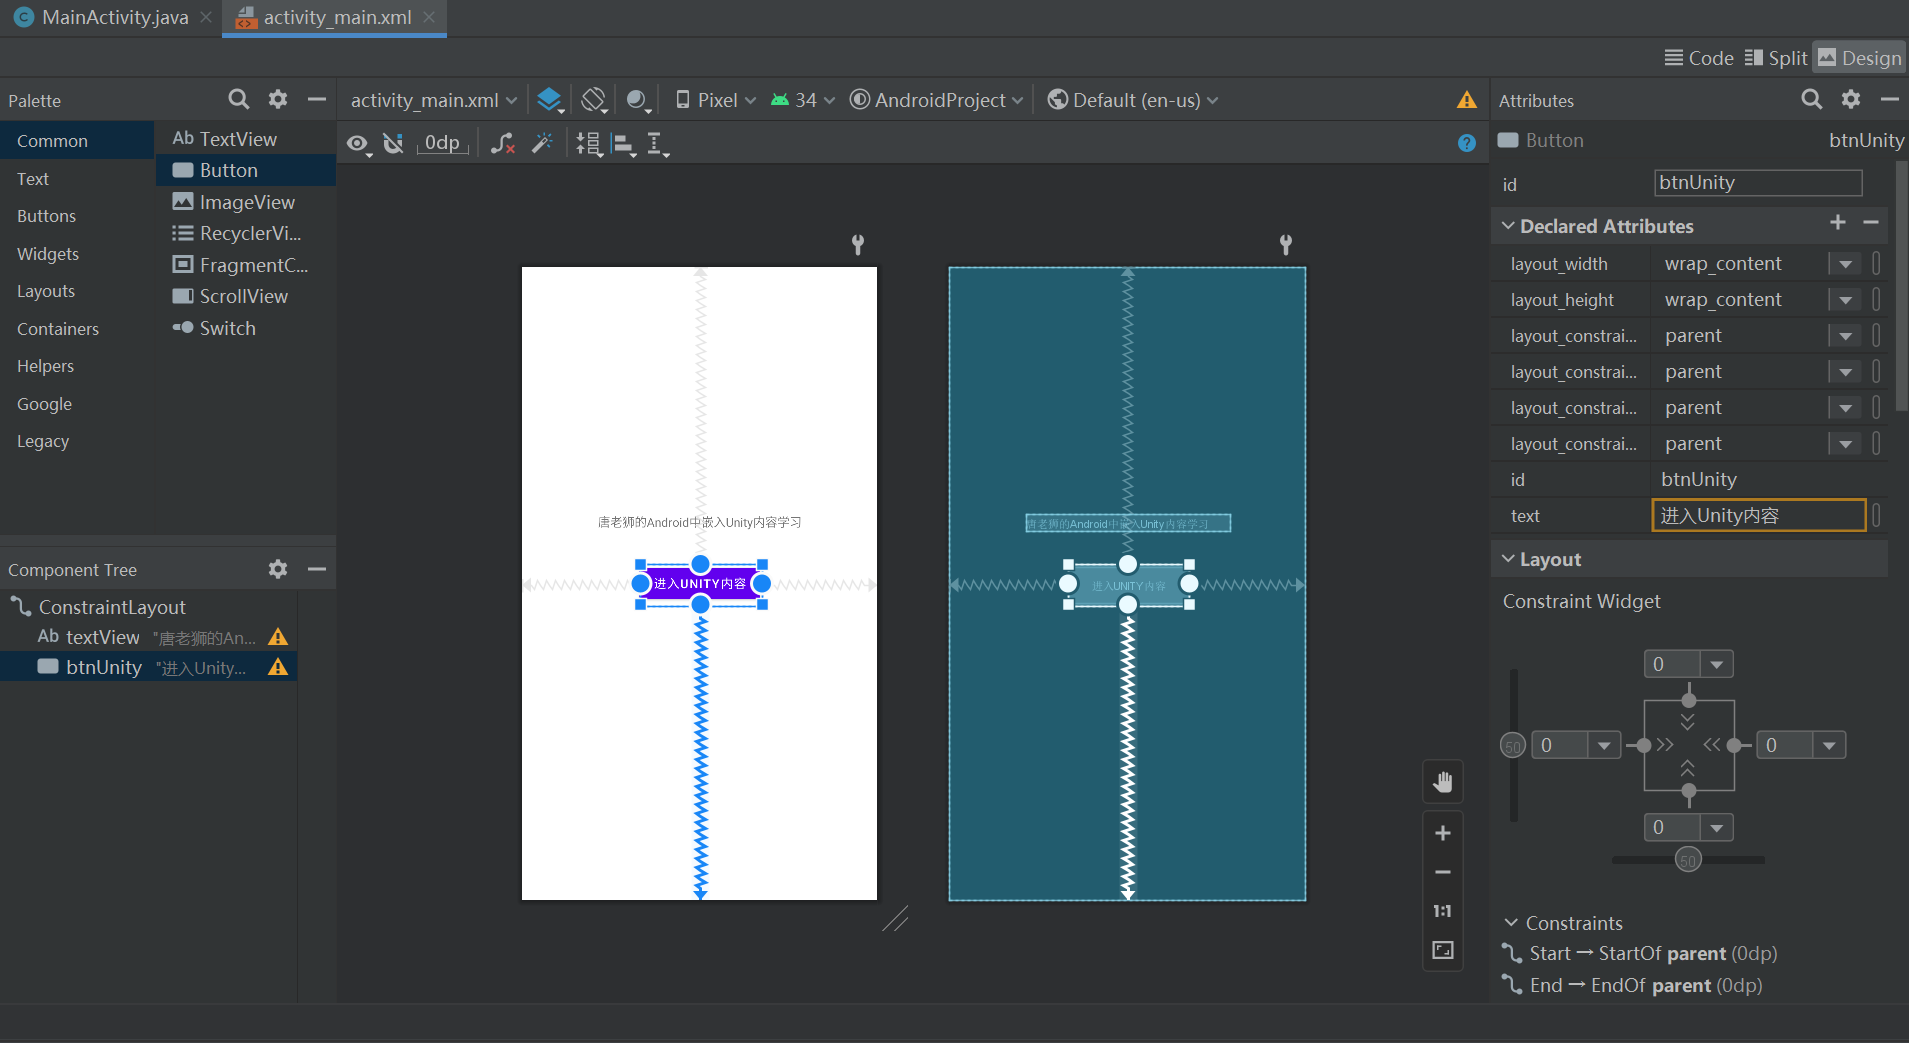Collapse the Declared Attributes section

[1508, 226]
